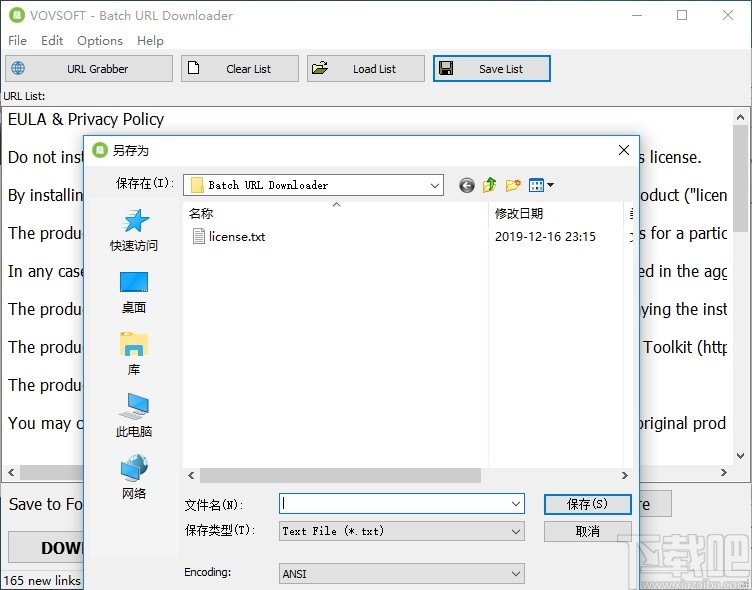The width and height of the screenshot is (752, 590).
Task: Expand the file name history dropdown
Action: pyautogui.click(x=516, y=504)
